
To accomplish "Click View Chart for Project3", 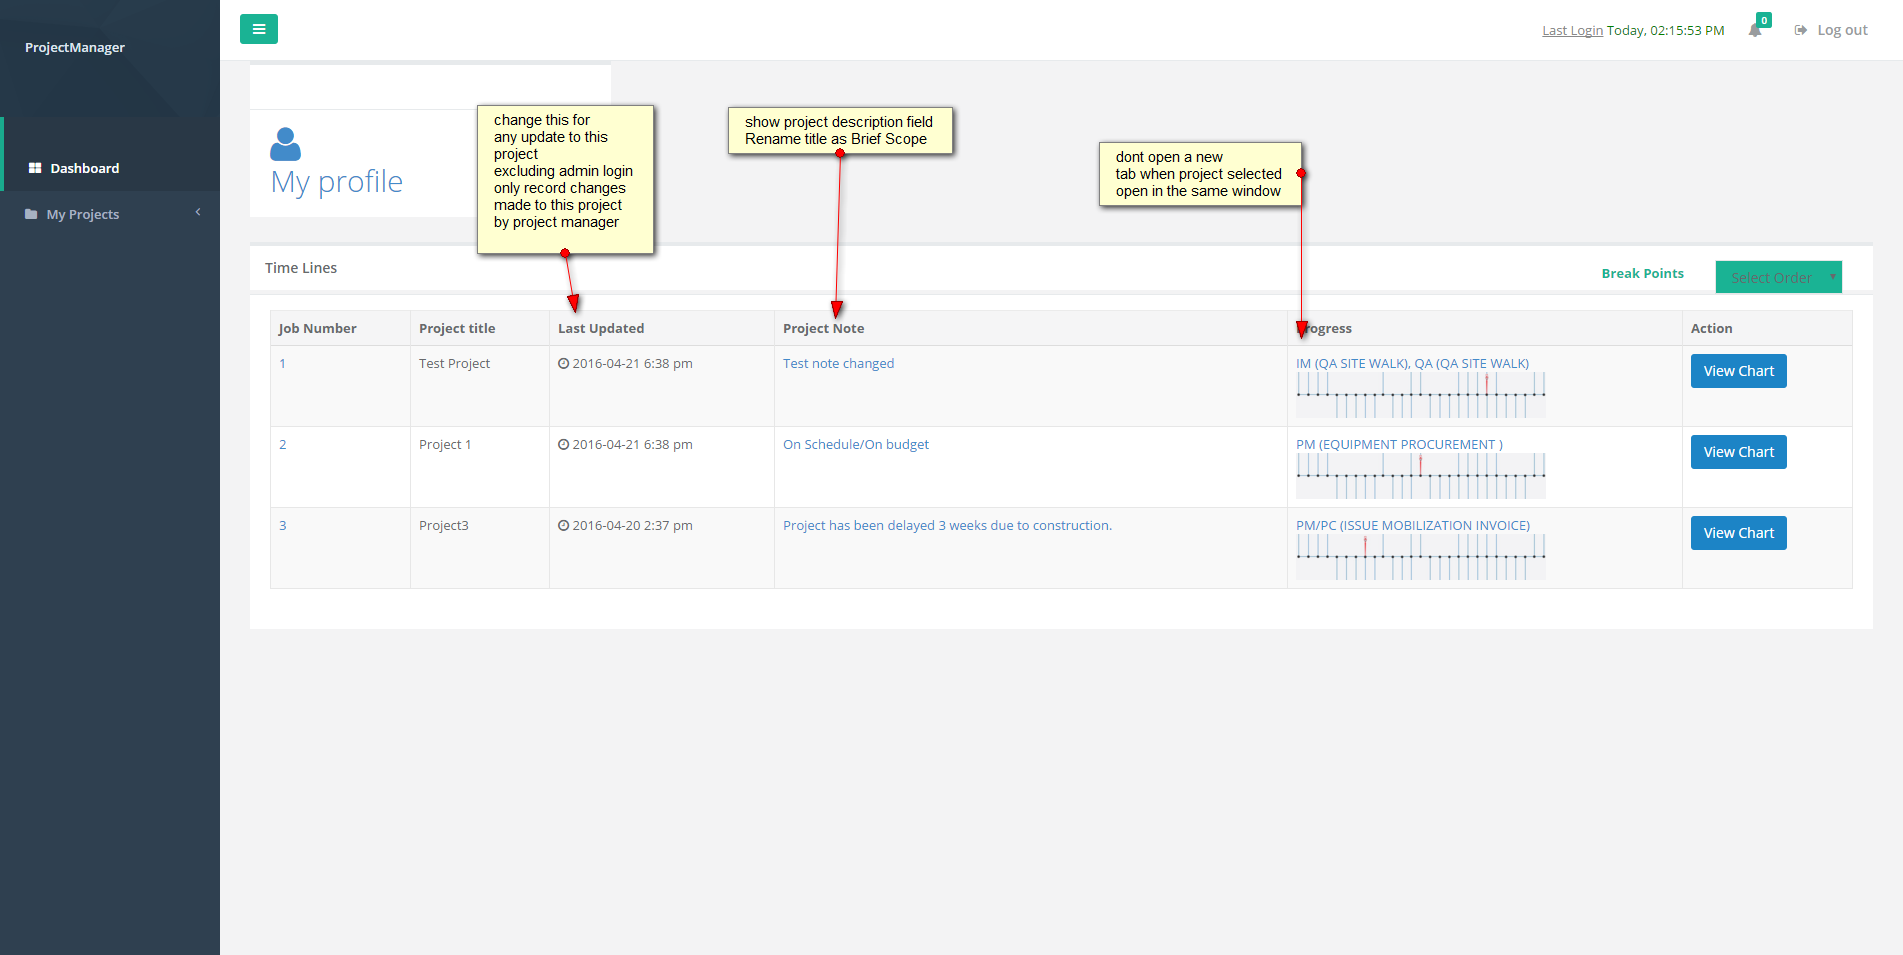I will click(x=1739, y=533).
